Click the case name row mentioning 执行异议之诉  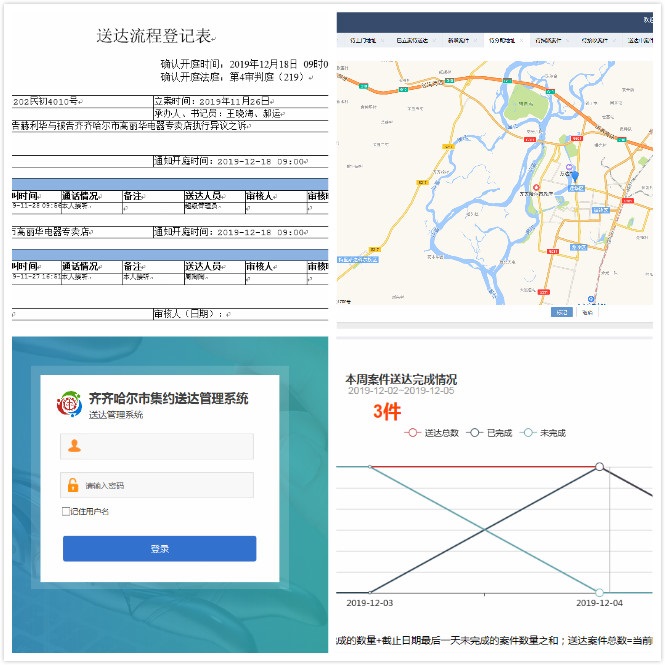[x=170, y=126]
